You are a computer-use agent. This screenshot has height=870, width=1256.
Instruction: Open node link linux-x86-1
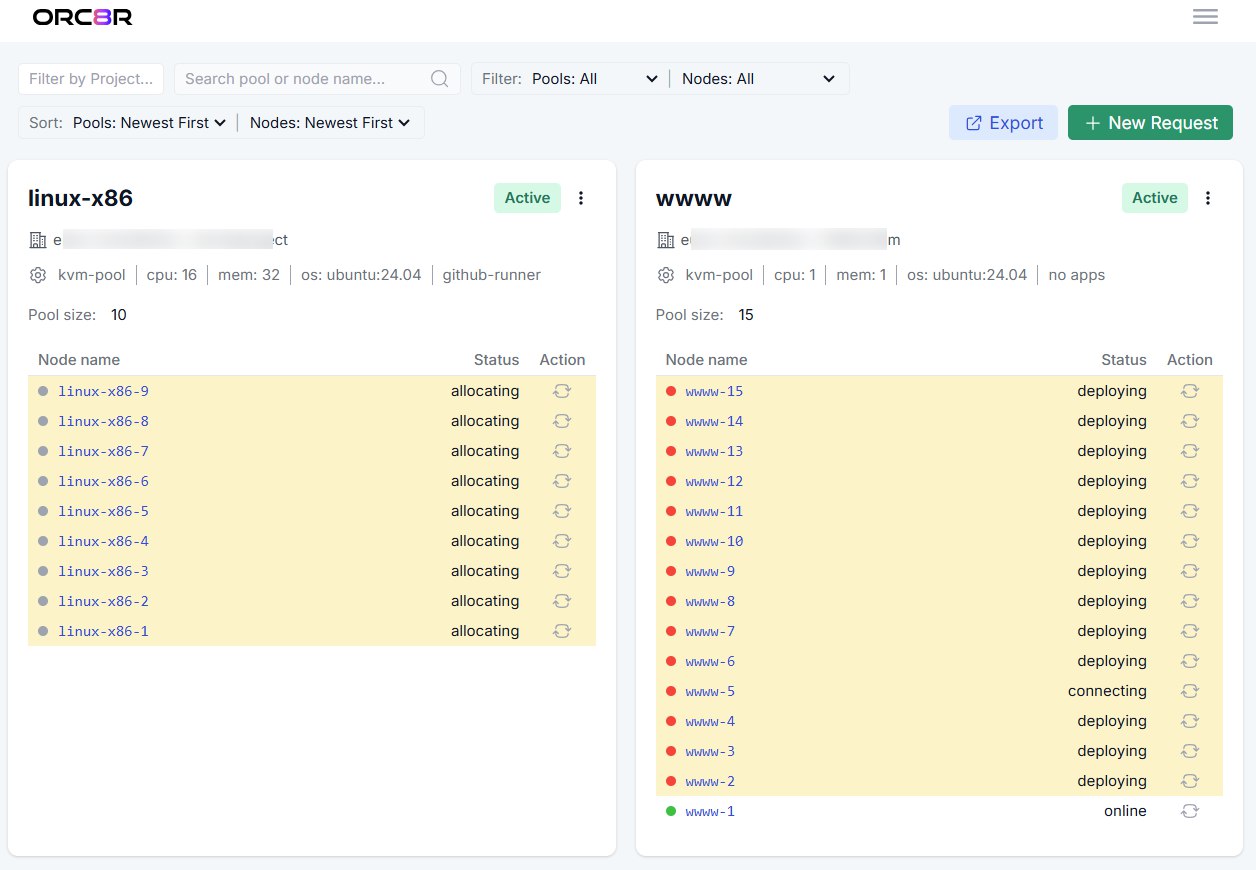(x=103, y=631)
